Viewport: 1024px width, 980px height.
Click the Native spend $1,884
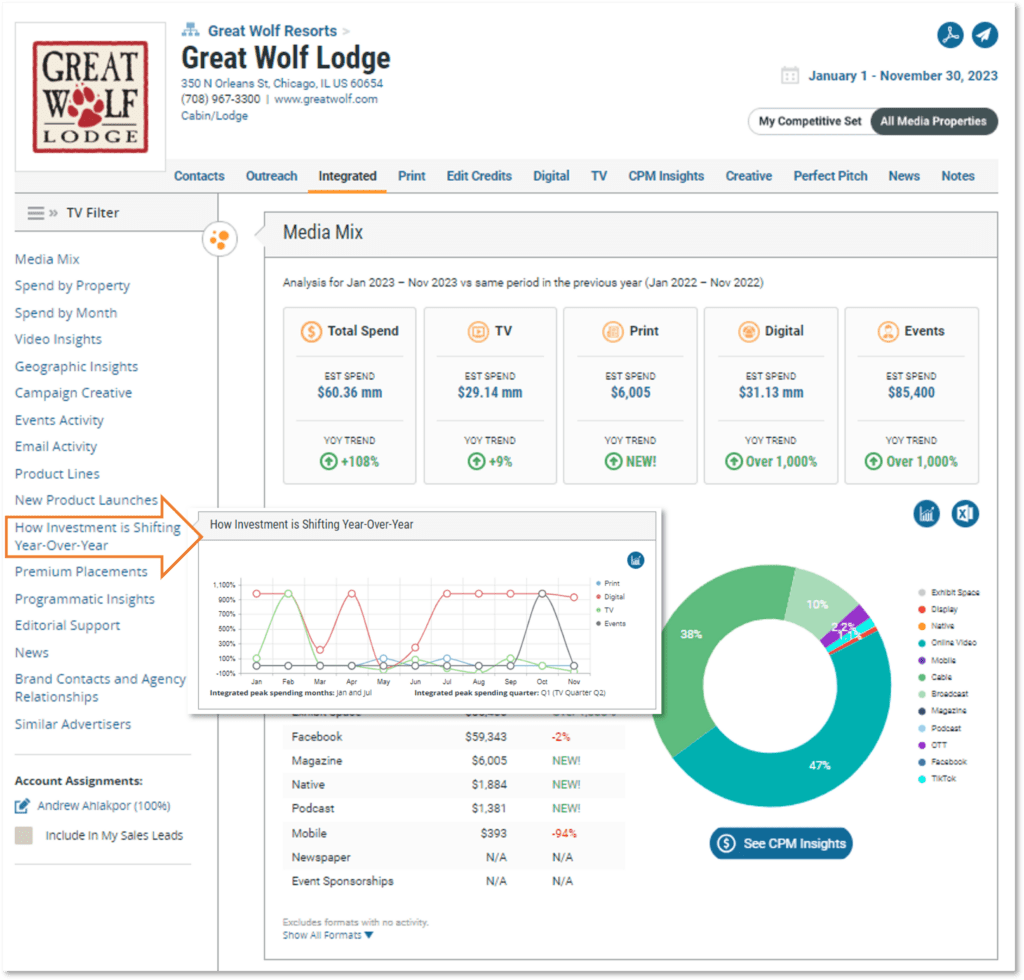(x=489, y=785)
